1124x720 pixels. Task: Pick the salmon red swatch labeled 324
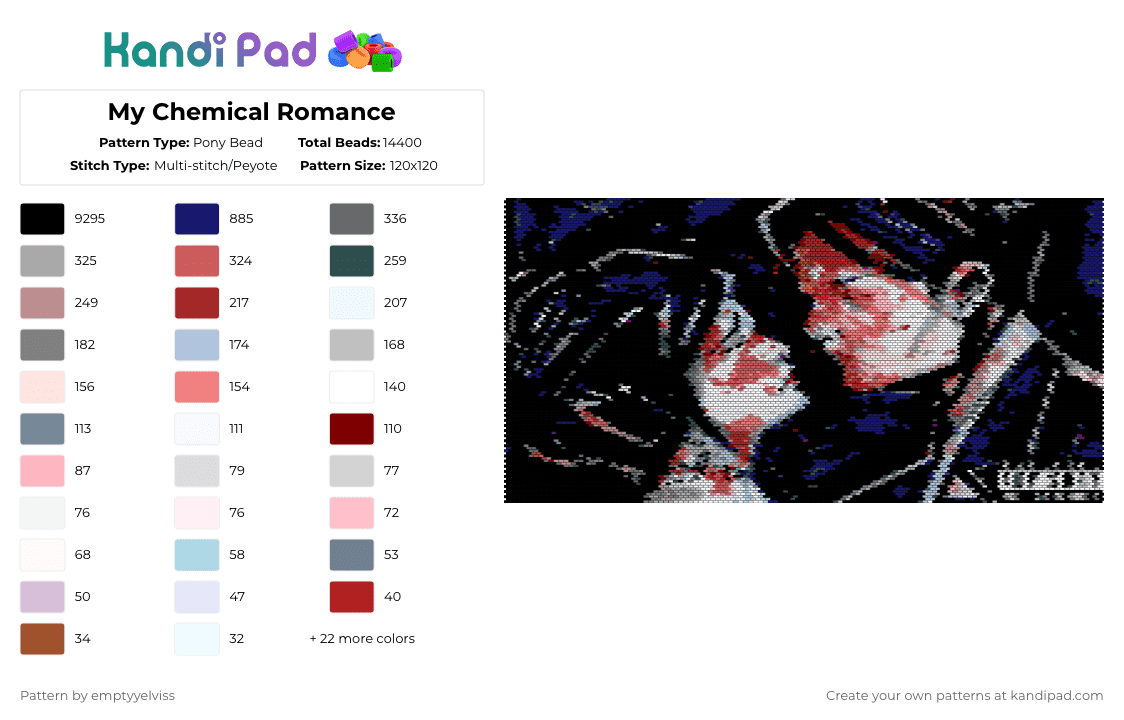coord(197,261)
